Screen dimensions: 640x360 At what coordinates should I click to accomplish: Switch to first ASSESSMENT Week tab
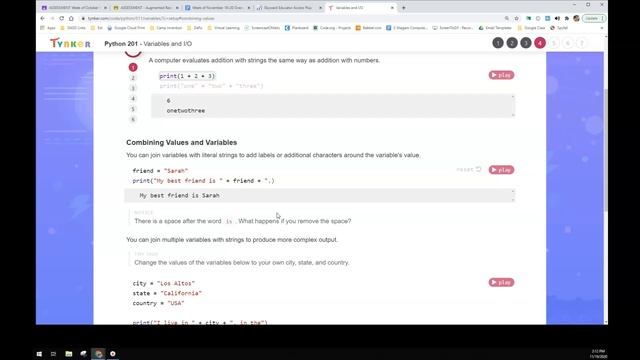pos(74,8)
